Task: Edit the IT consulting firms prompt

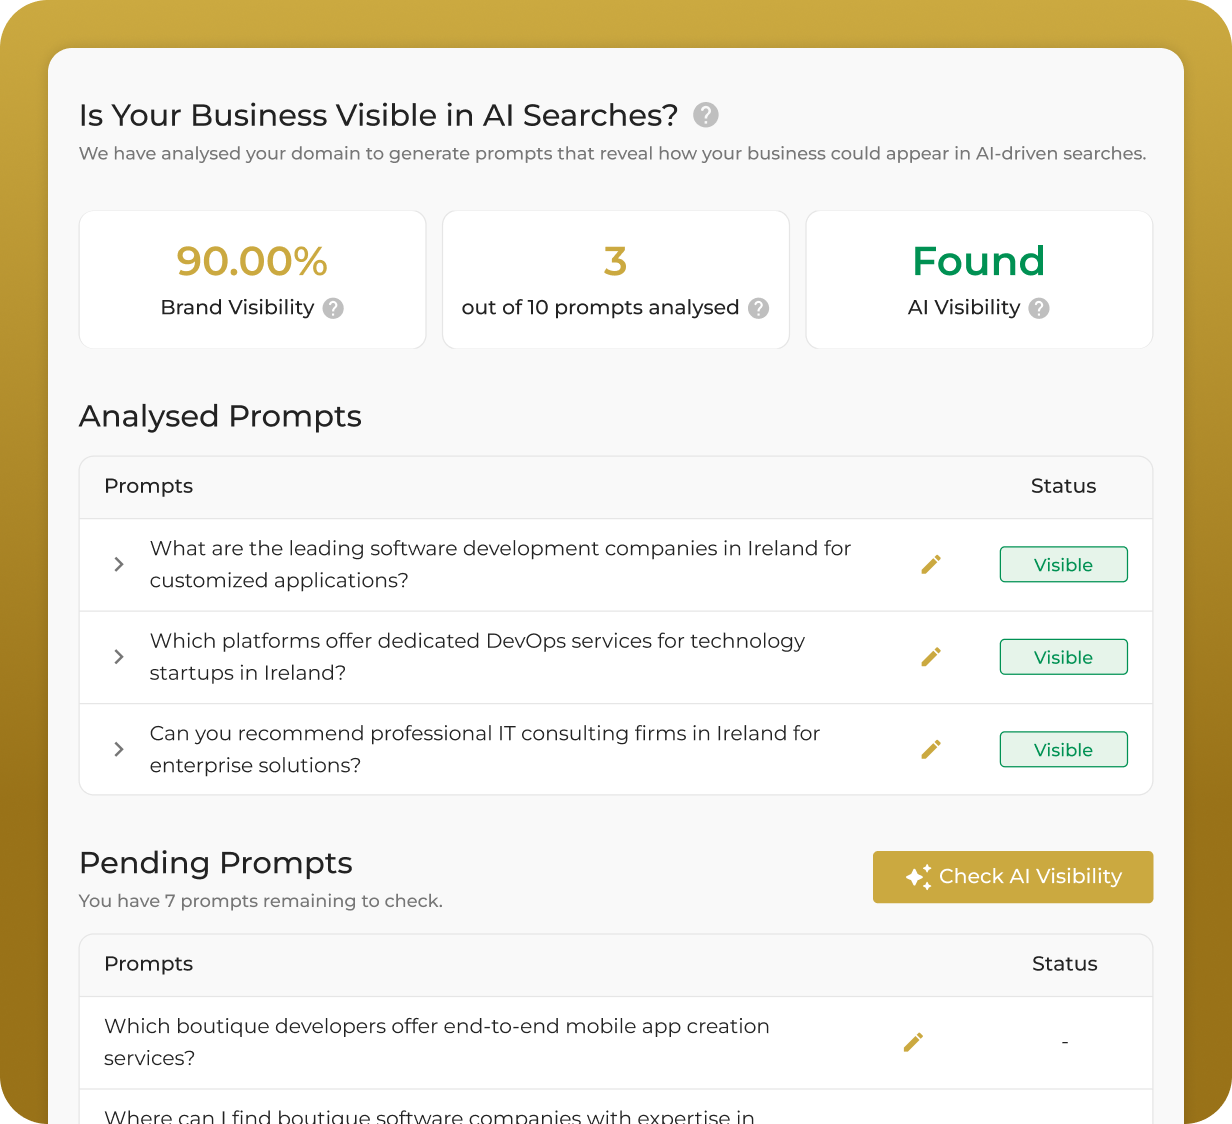Action: 930,749
